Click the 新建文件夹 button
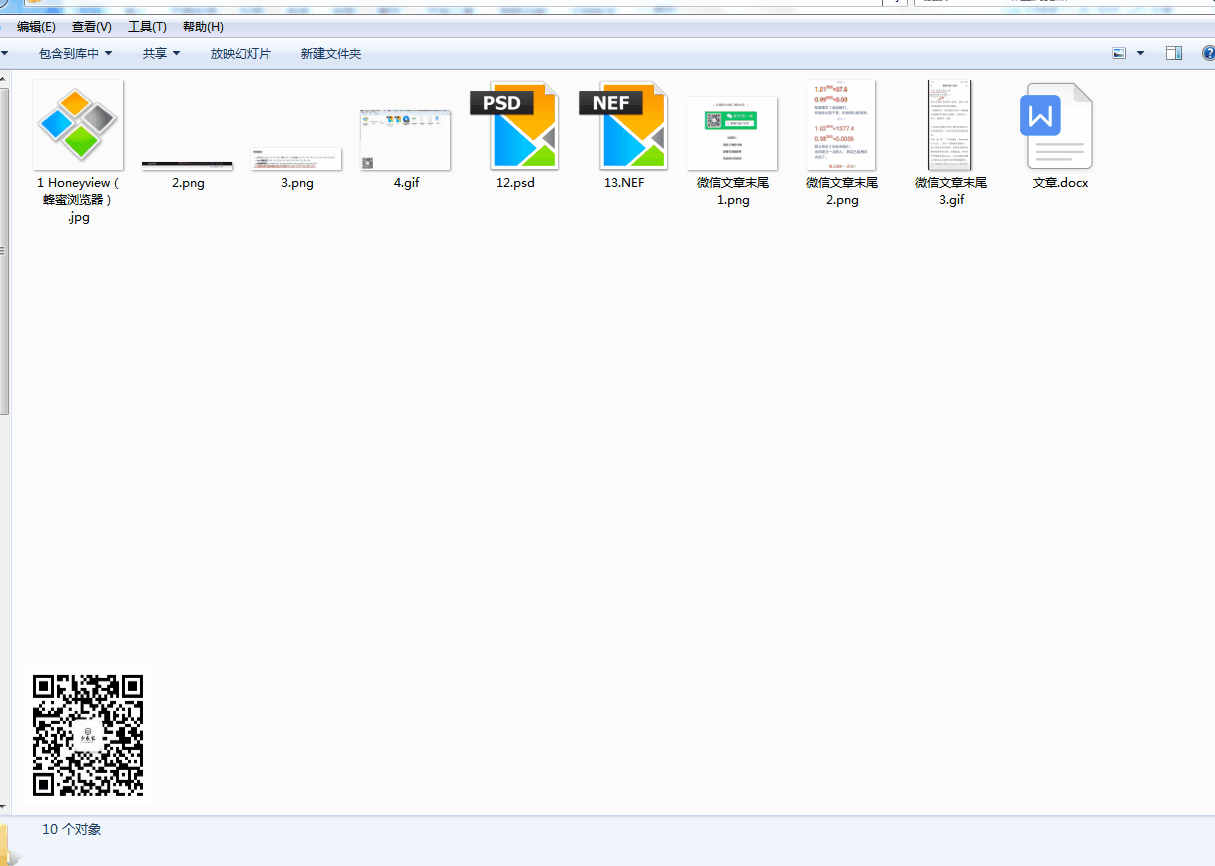This screenshot has height=866, width=1215. pyautogui.click(x=331, y=53)
